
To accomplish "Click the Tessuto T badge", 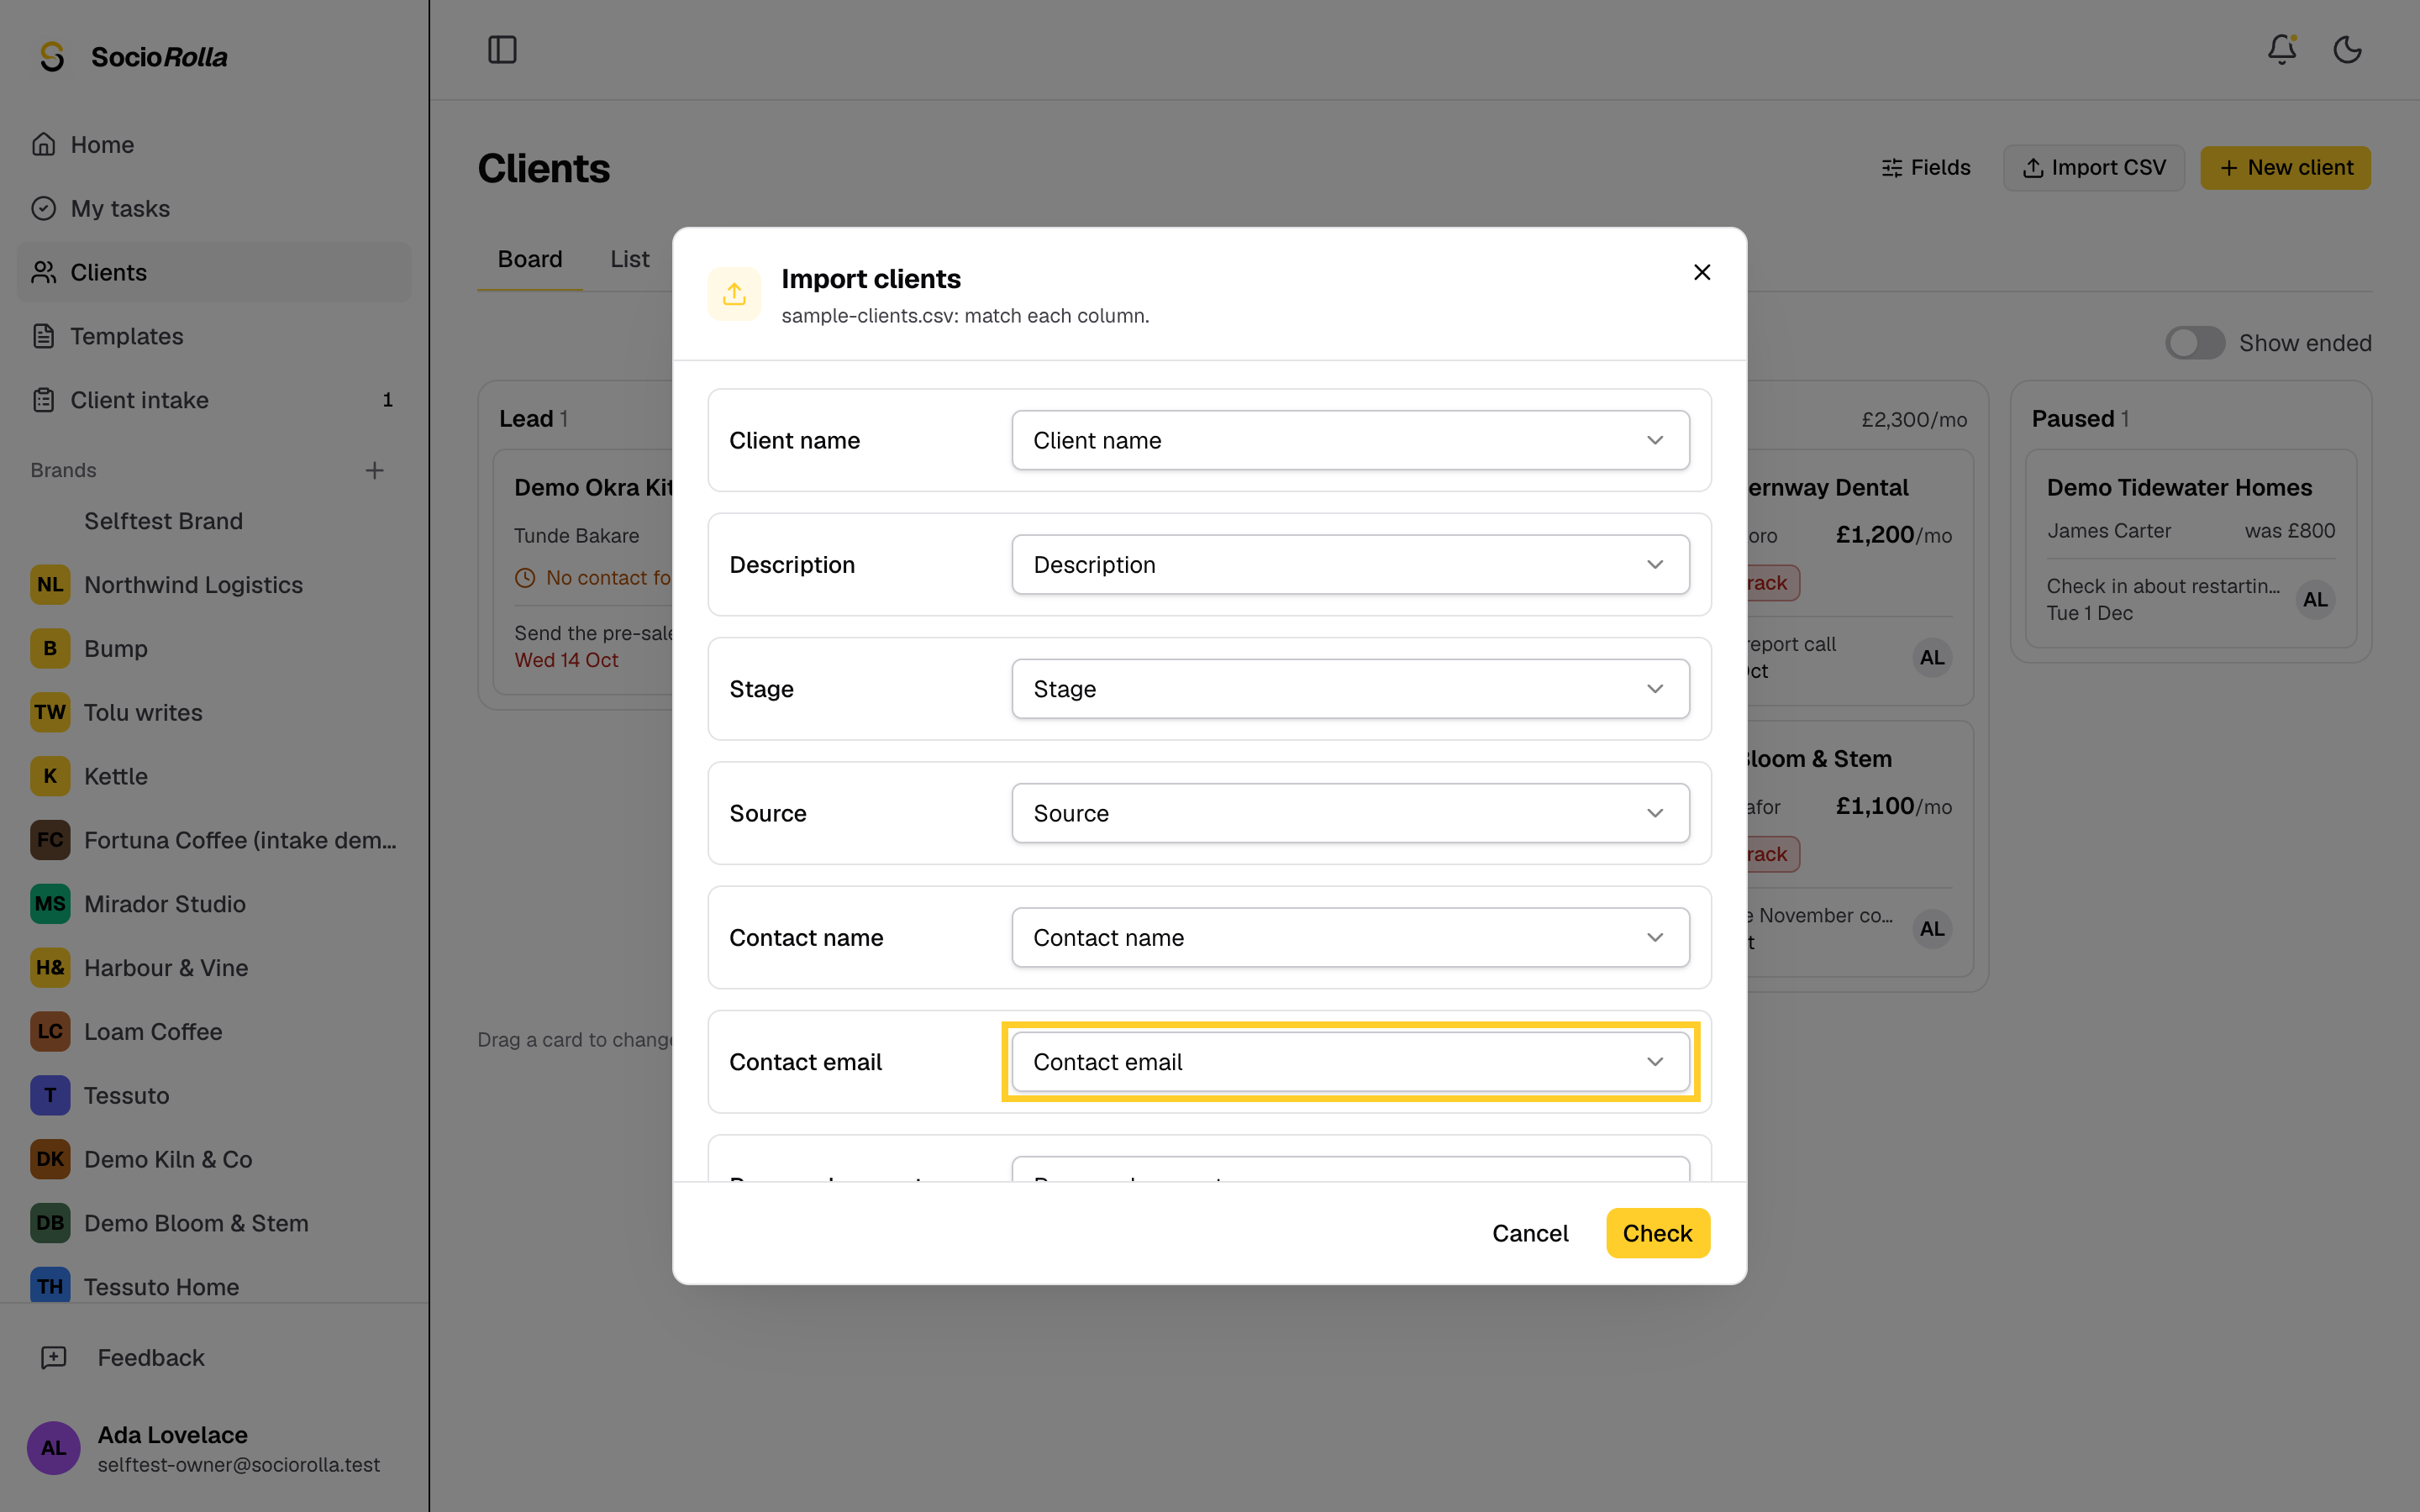I will pos(50,1095).
